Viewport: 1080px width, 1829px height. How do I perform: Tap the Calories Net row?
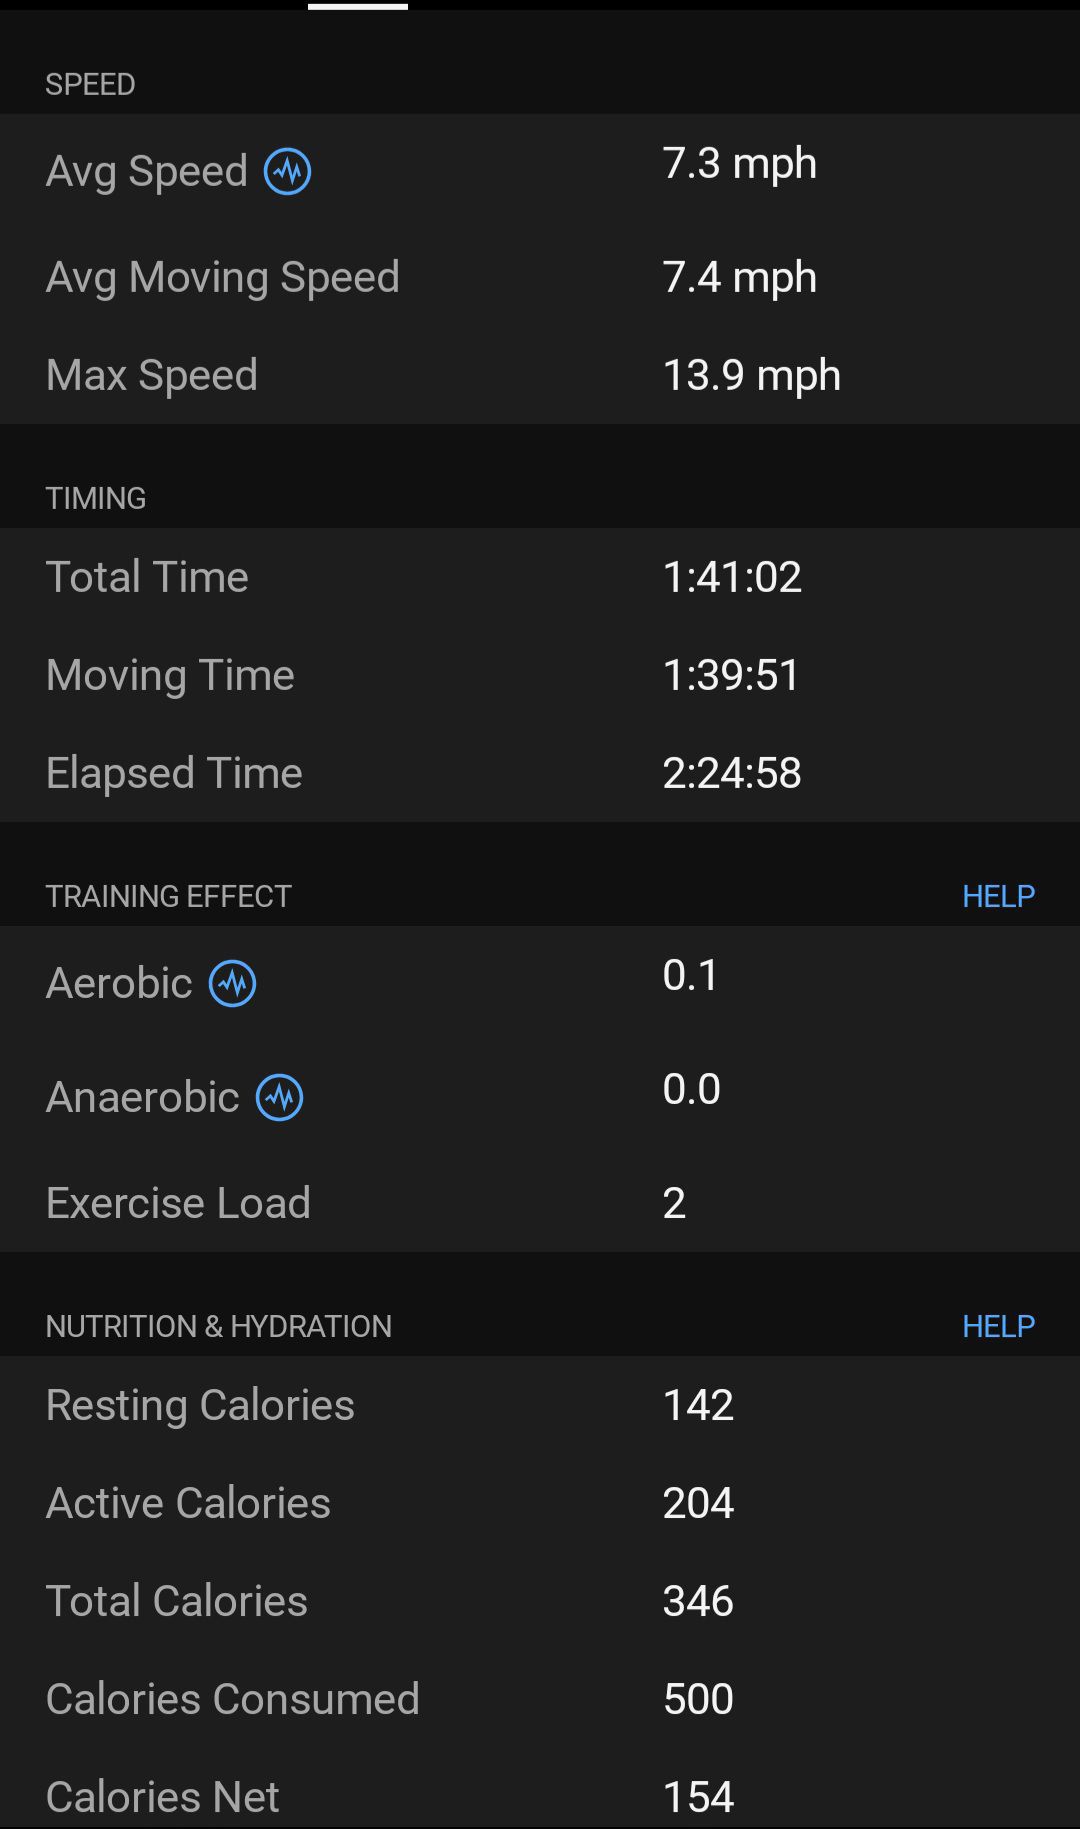540,1797
